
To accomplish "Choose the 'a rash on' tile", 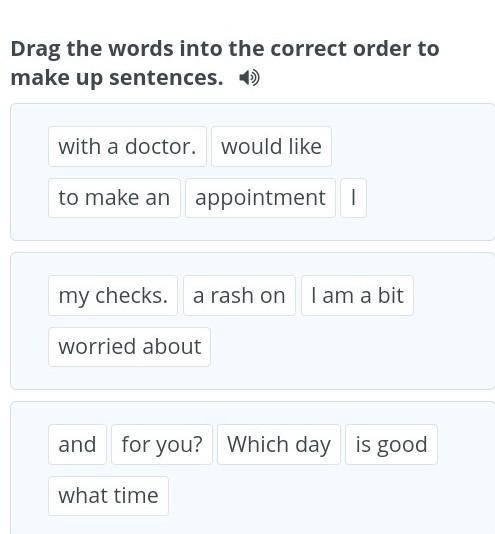I will 239,296.
